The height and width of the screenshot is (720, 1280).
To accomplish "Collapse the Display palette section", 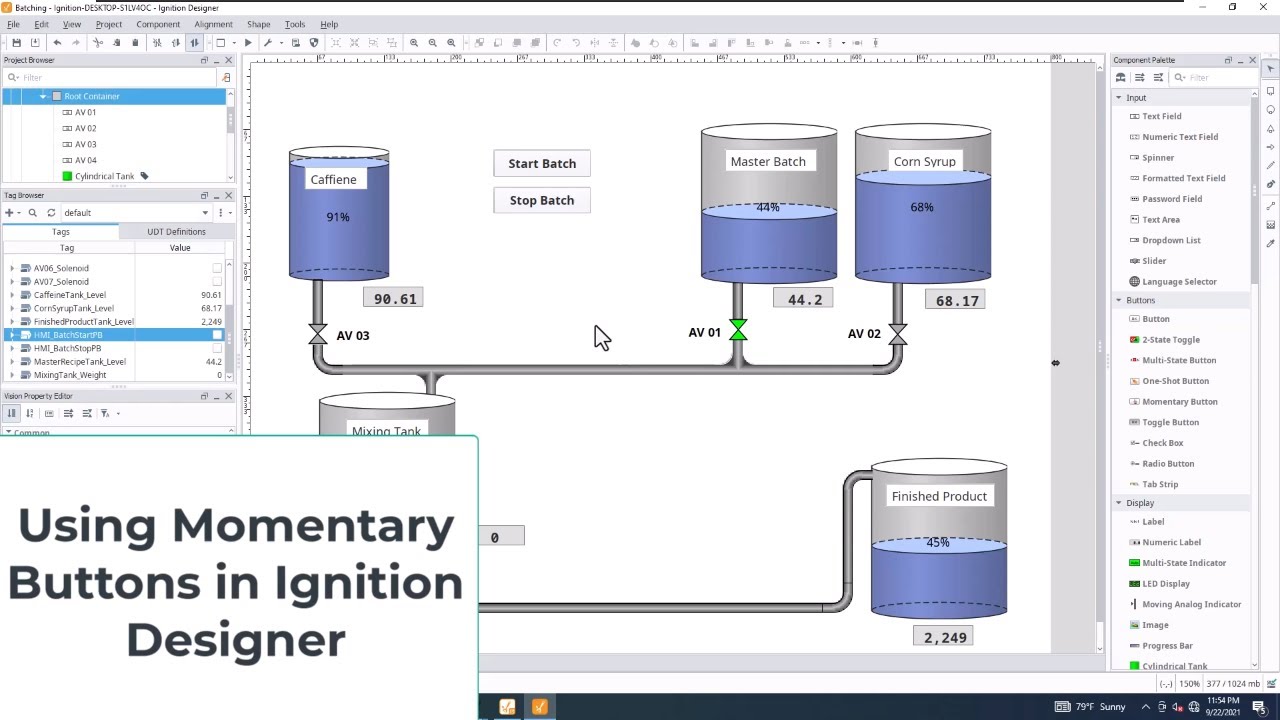I will (1119, 503).
